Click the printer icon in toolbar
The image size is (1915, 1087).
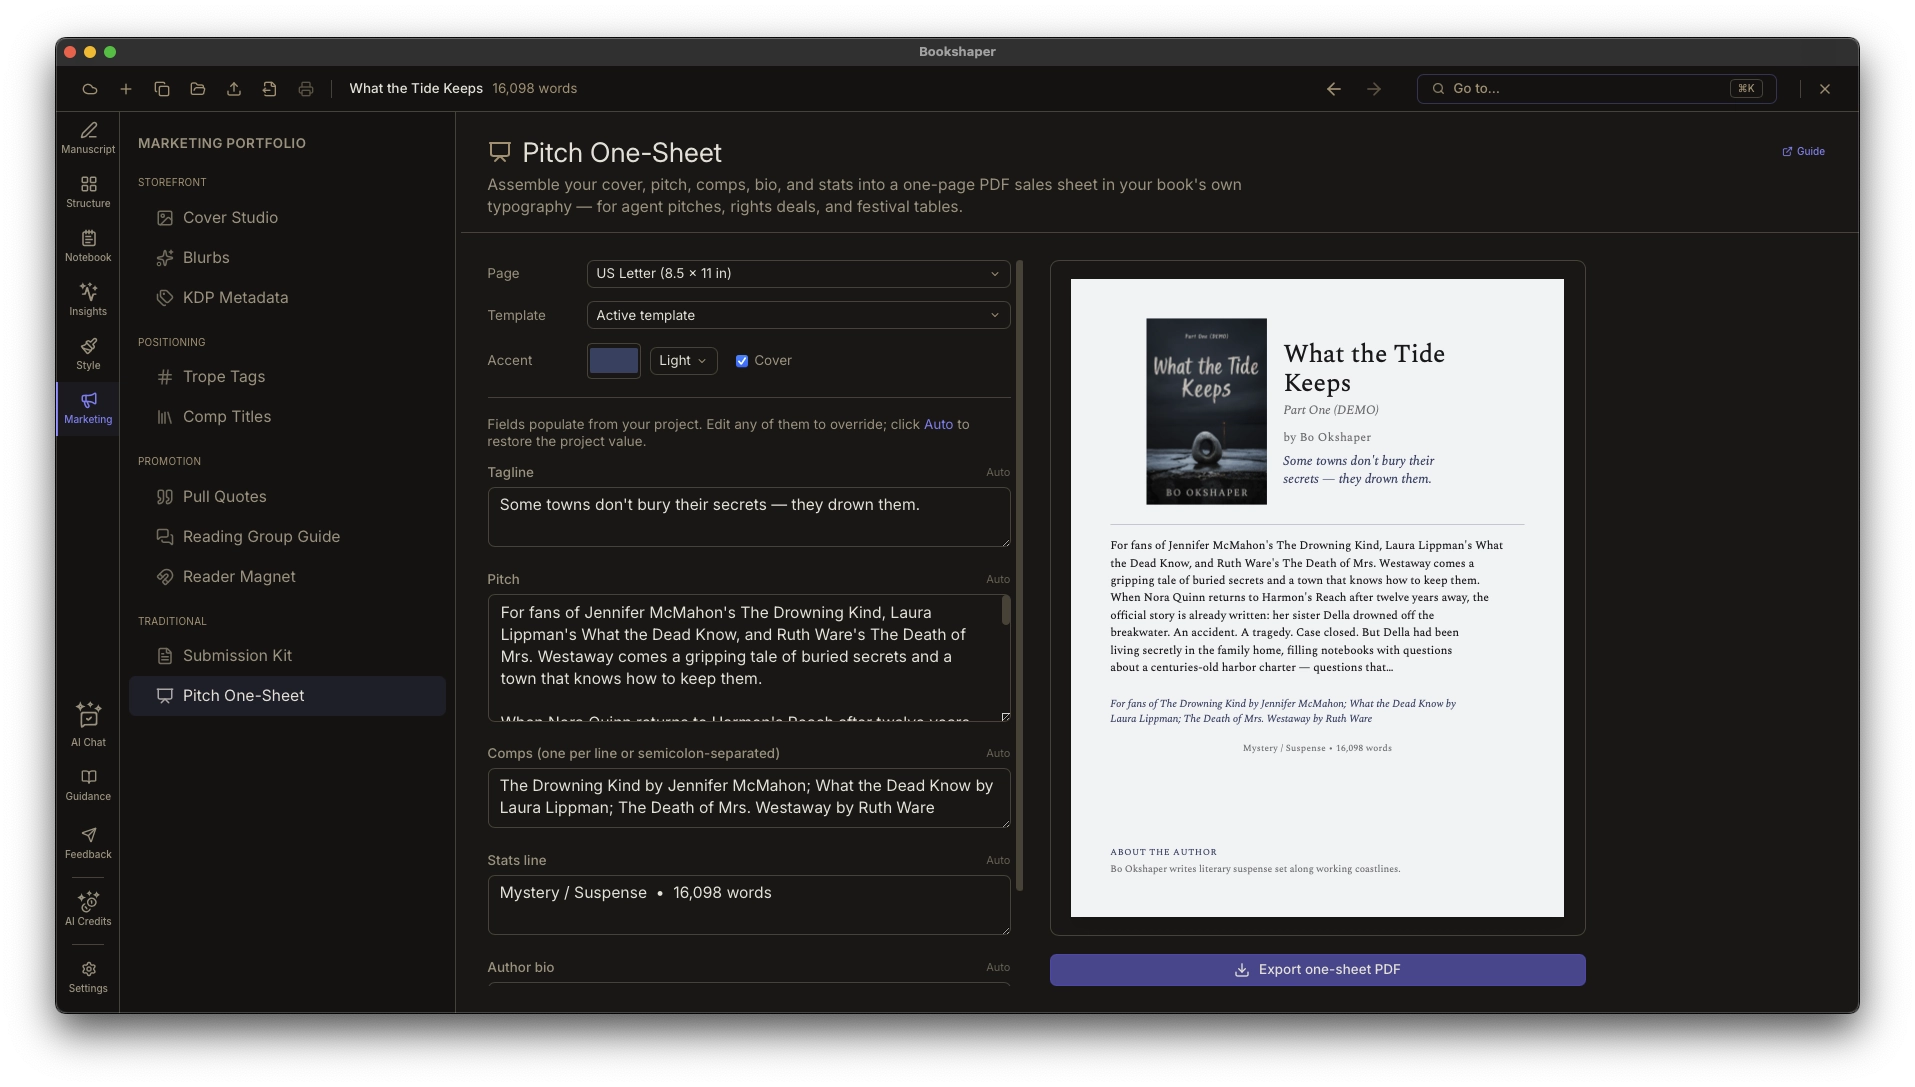306,89
